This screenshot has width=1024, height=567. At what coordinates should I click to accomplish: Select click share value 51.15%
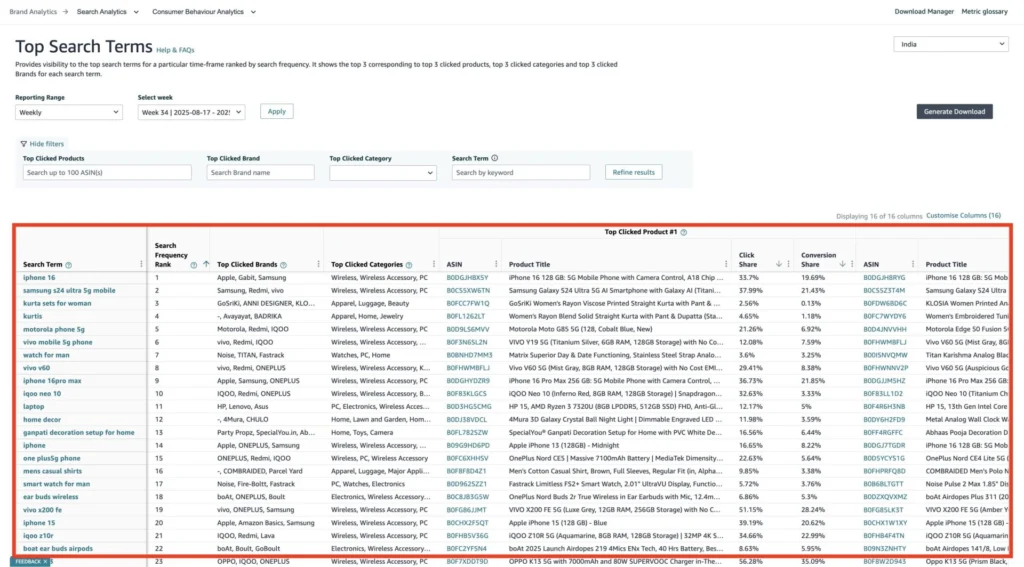click(x=750, y=510)
